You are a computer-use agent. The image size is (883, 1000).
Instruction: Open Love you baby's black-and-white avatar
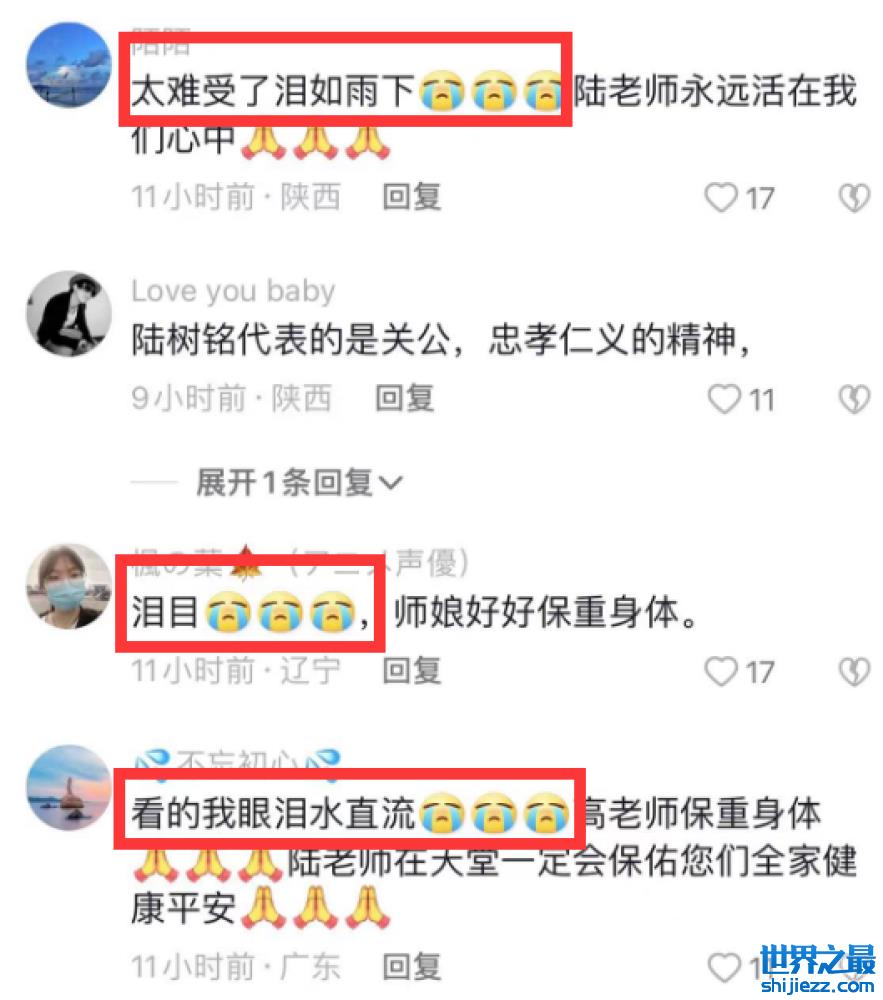68,313
